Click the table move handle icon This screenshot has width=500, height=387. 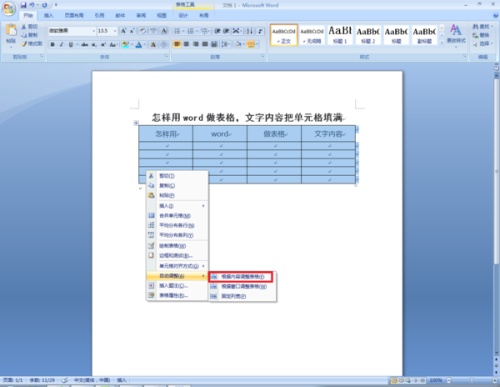[136, 123]
